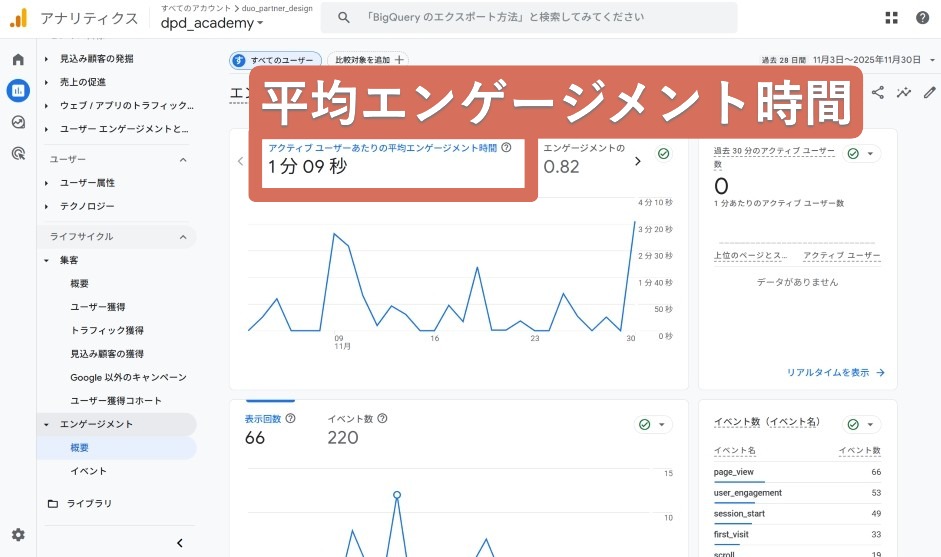Open the help question mark icon
The width and height of the screenshot is (941, 557).
click(922, 18)
